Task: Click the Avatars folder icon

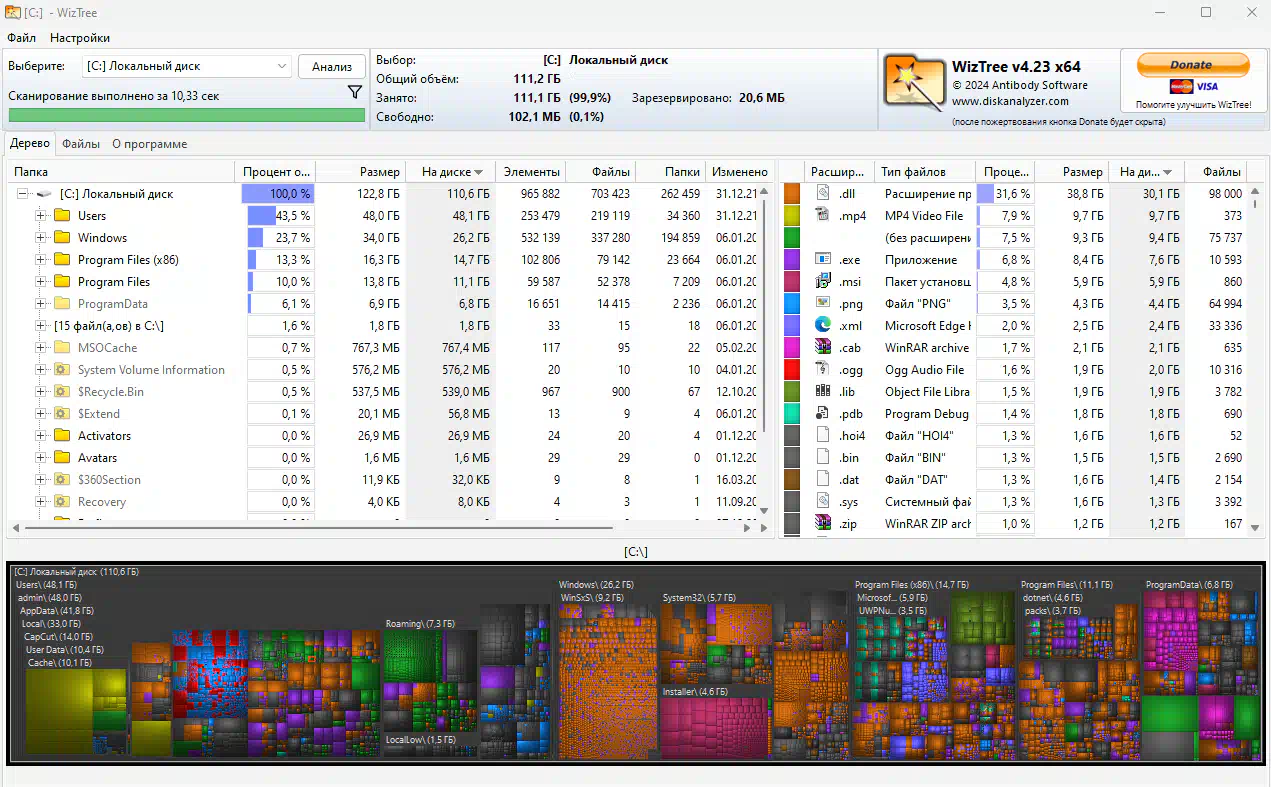Action: click(62, 458)
